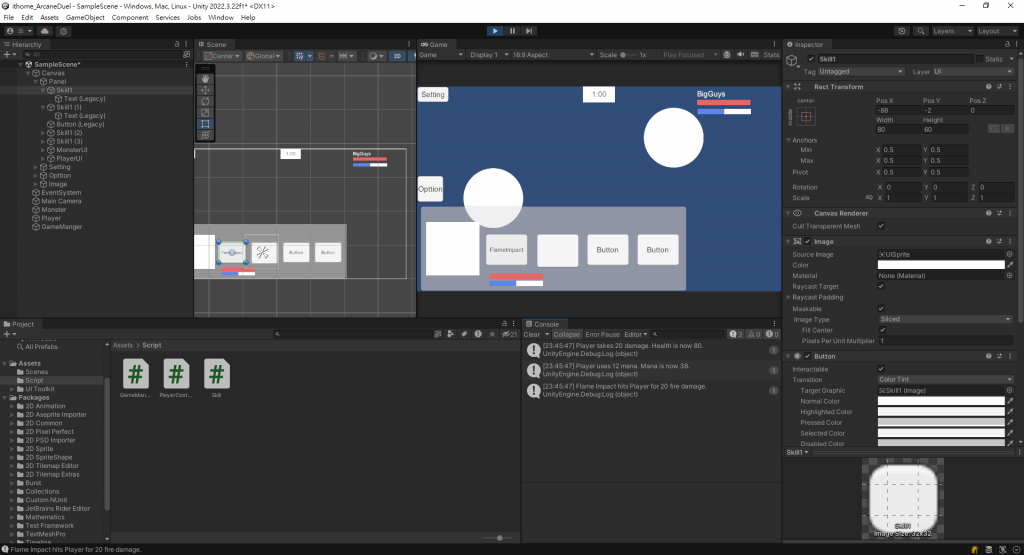Select the Hand view tool in Scene
Screen dimensions: 1024x555
[206, 78]
